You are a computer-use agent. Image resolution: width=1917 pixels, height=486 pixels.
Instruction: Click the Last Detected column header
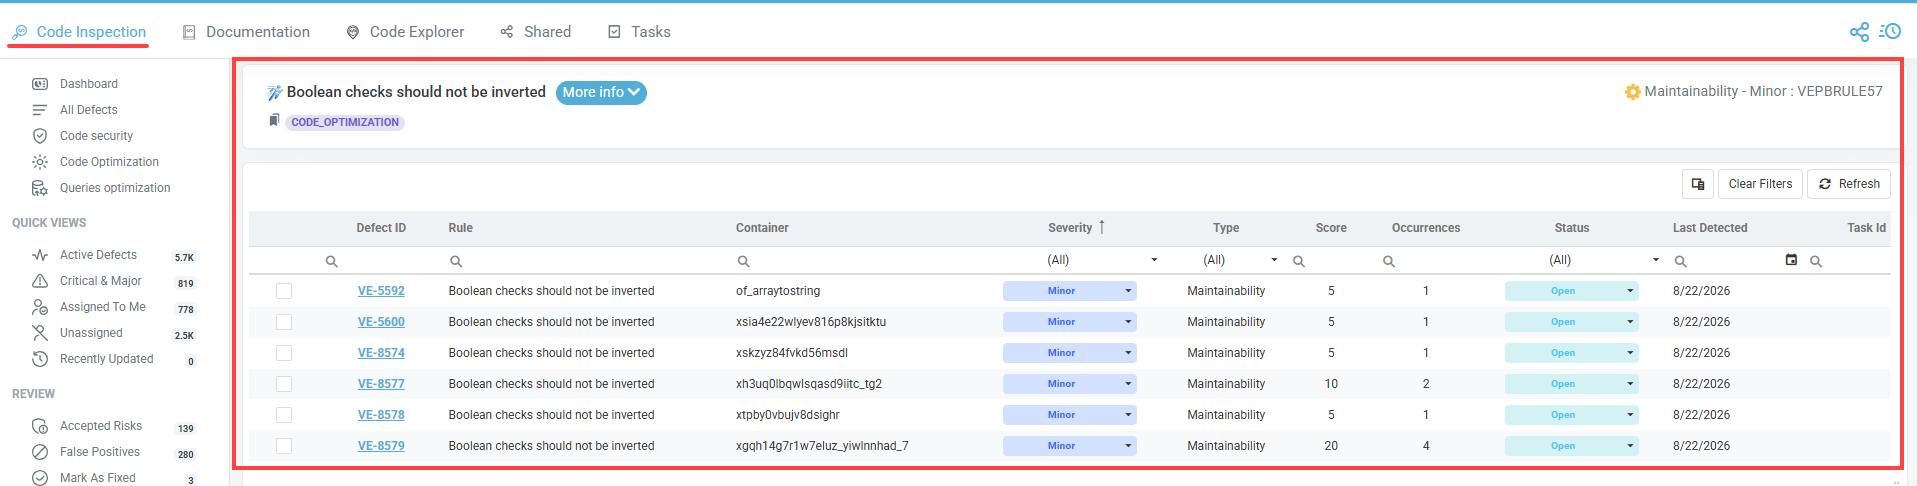(x=1710, y=228)
